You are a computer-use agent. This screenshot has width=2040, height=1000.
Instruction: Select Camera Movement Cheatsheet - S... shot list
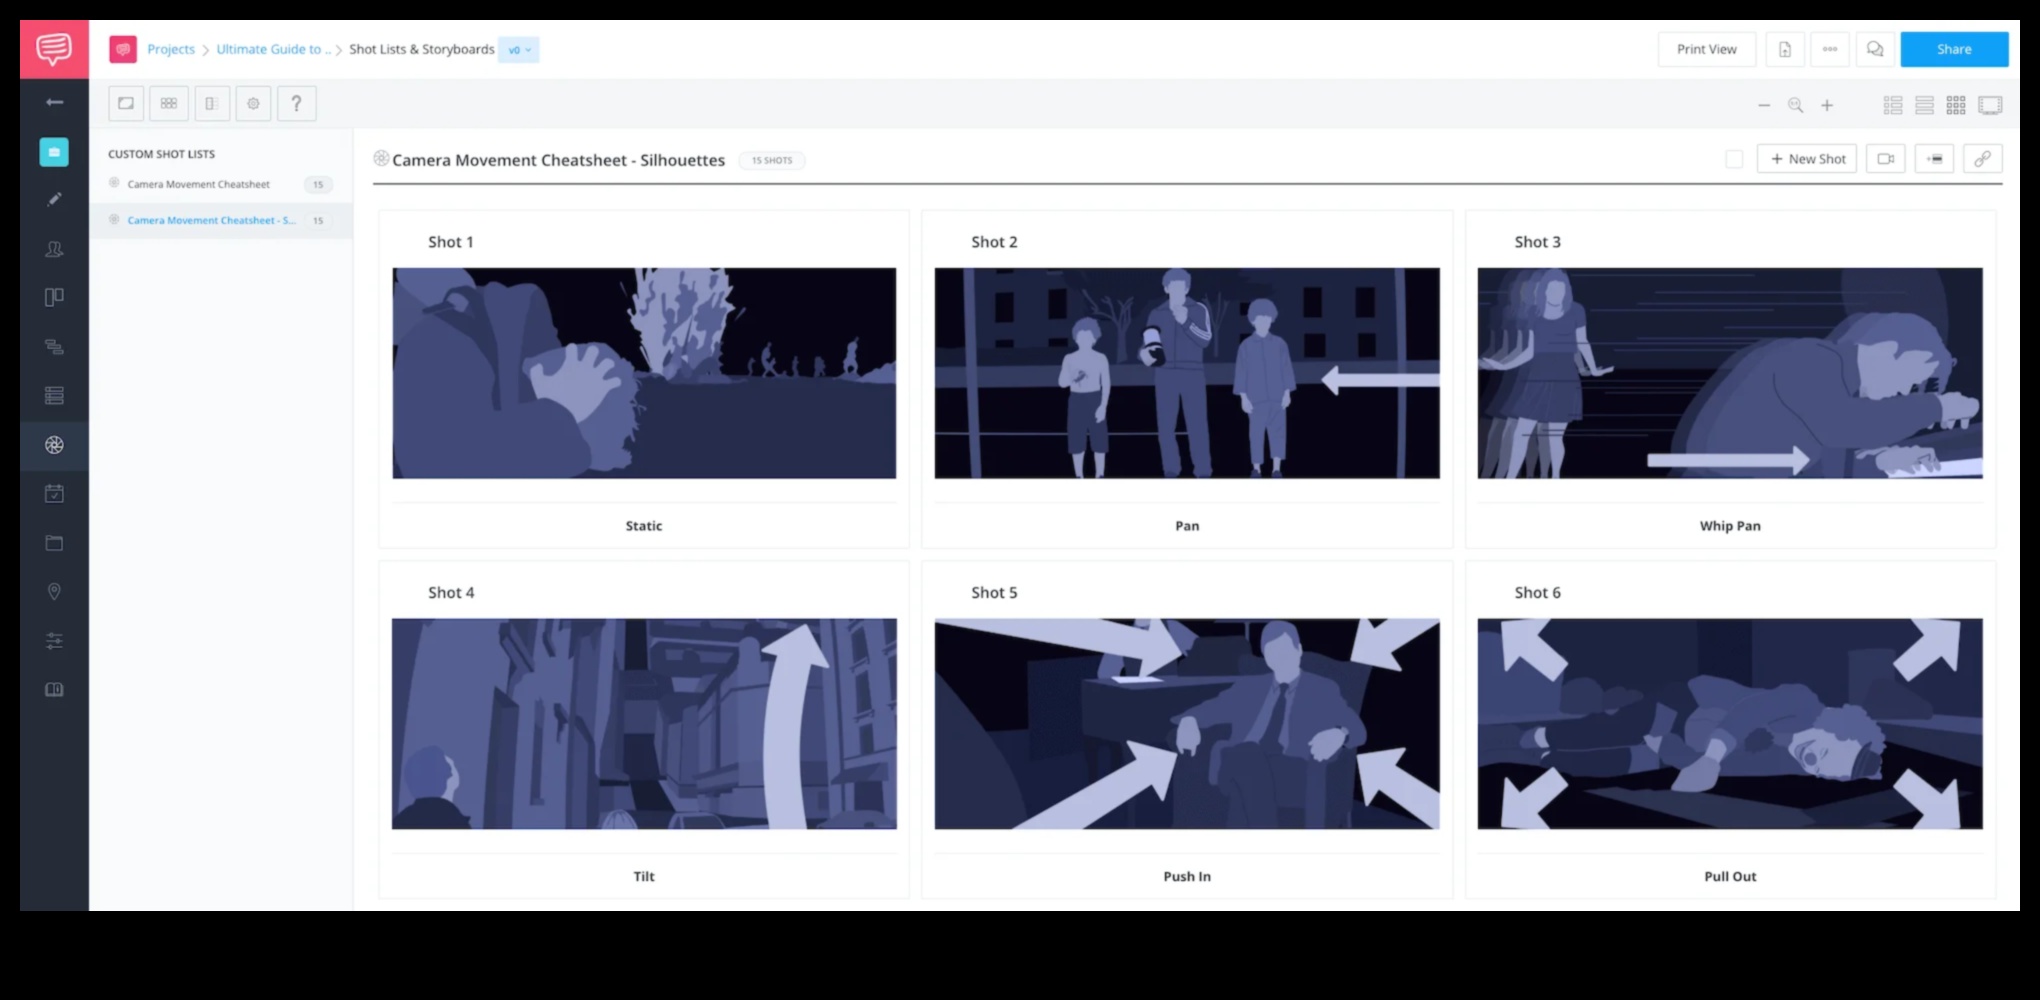(221, 220)
